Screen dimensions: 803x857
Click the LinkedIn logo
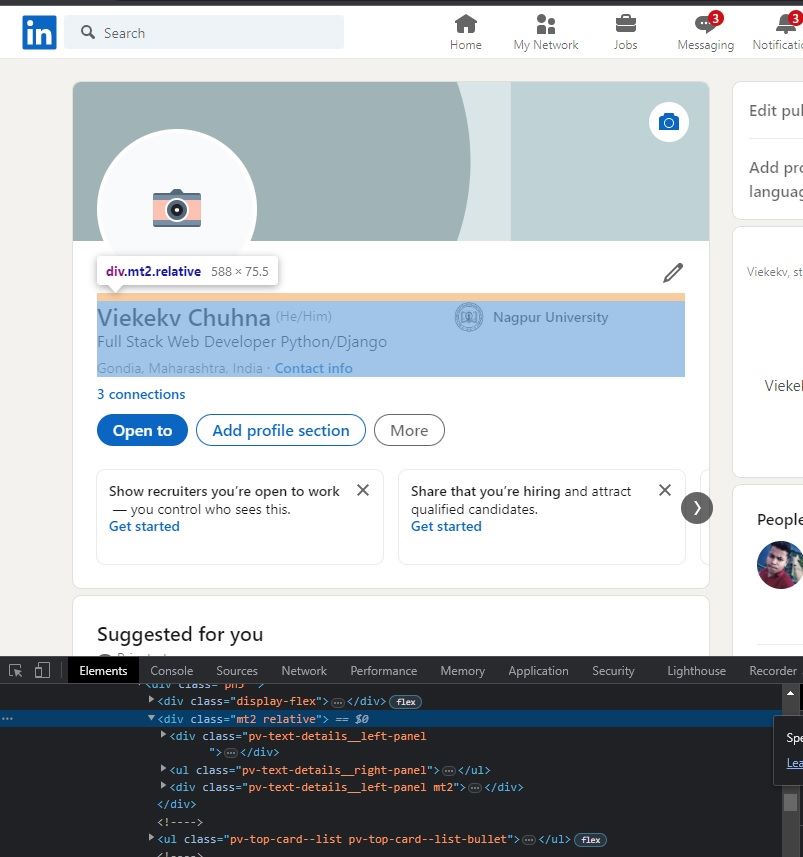pos(39,32)
